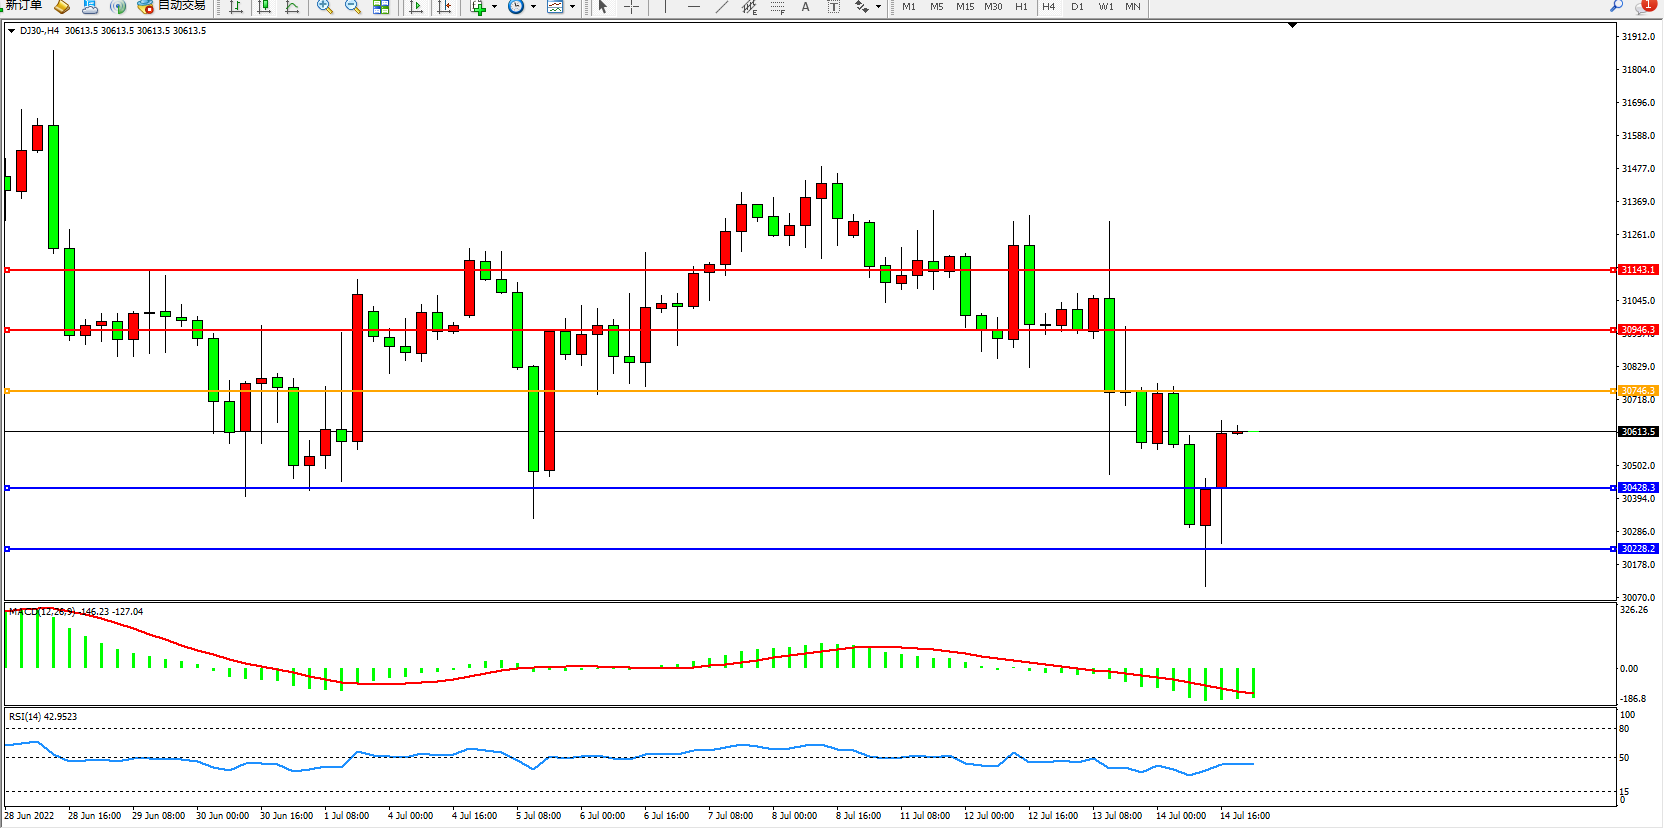This screenshot has height=829, width=1664.
Task: Select the crosshair cursor tool
Action: [631, 7]
